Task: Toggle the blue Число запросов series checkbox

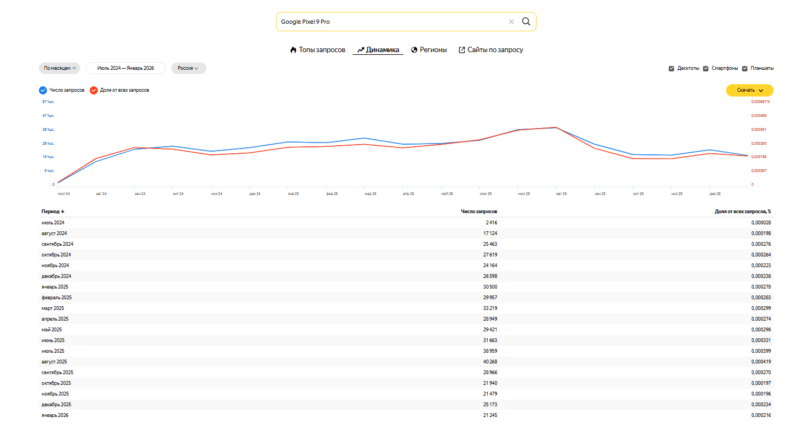Action: pos(43,90)
